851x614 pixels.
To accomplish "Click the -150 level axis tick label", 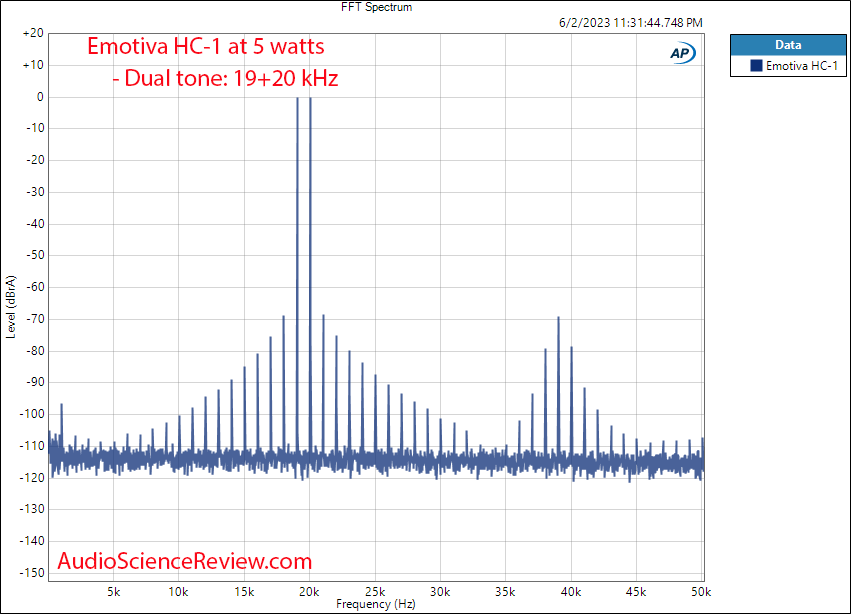I will coord(32,573).
